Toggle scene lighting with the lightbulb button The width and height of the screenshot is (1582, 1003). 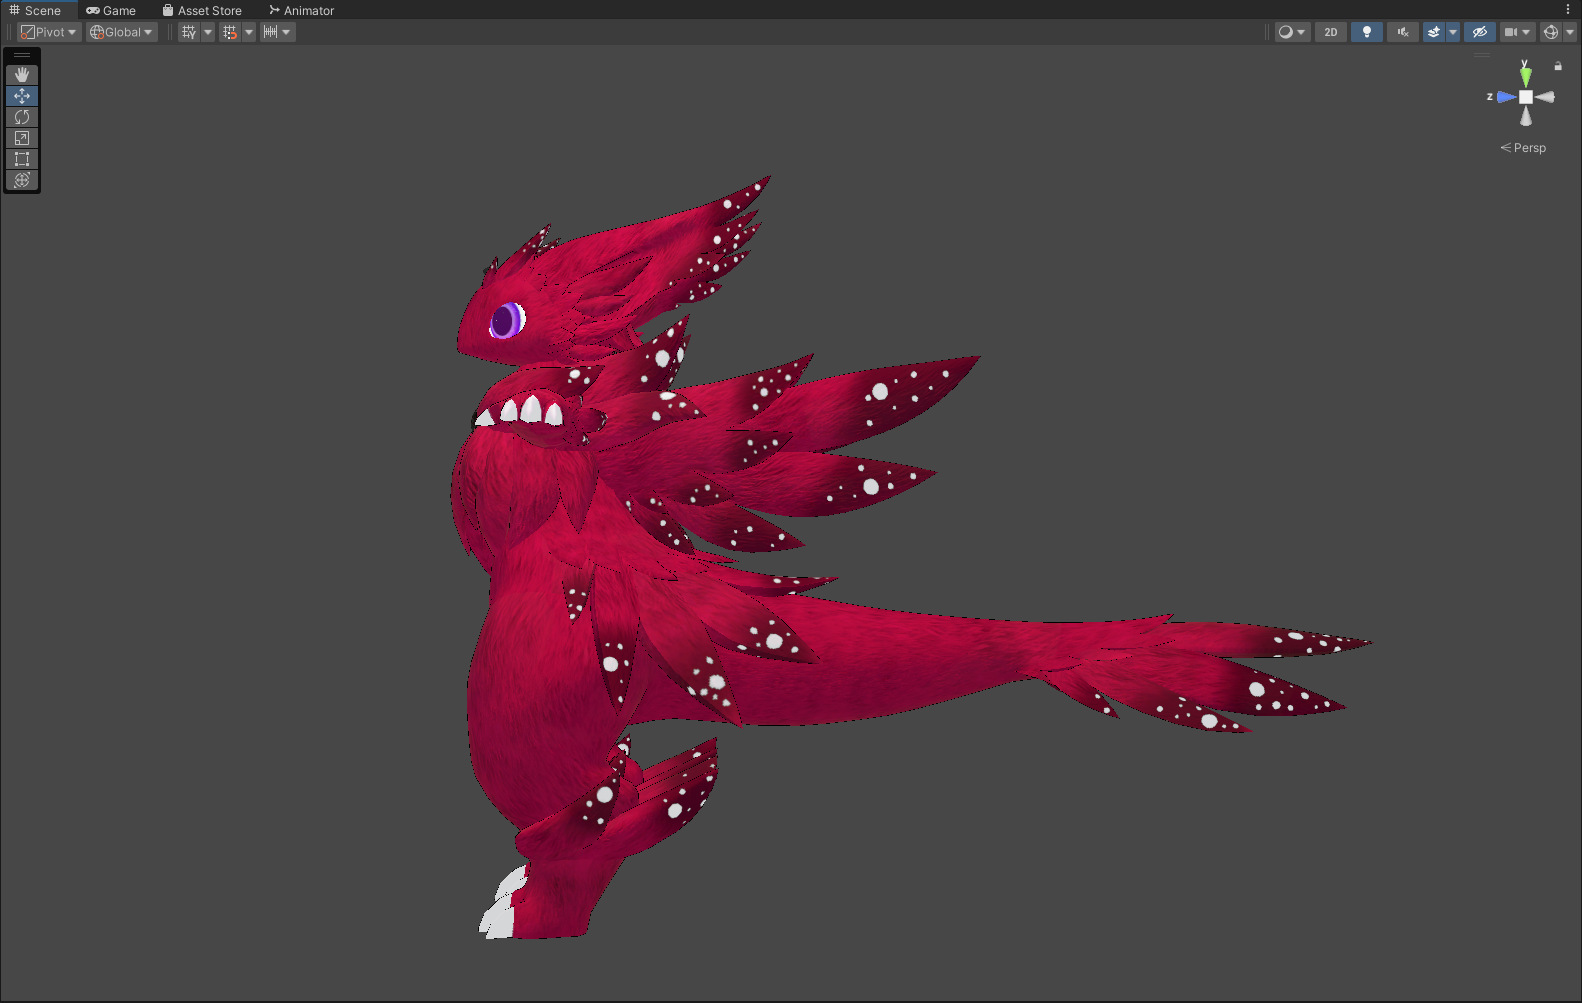(1366, 32)
